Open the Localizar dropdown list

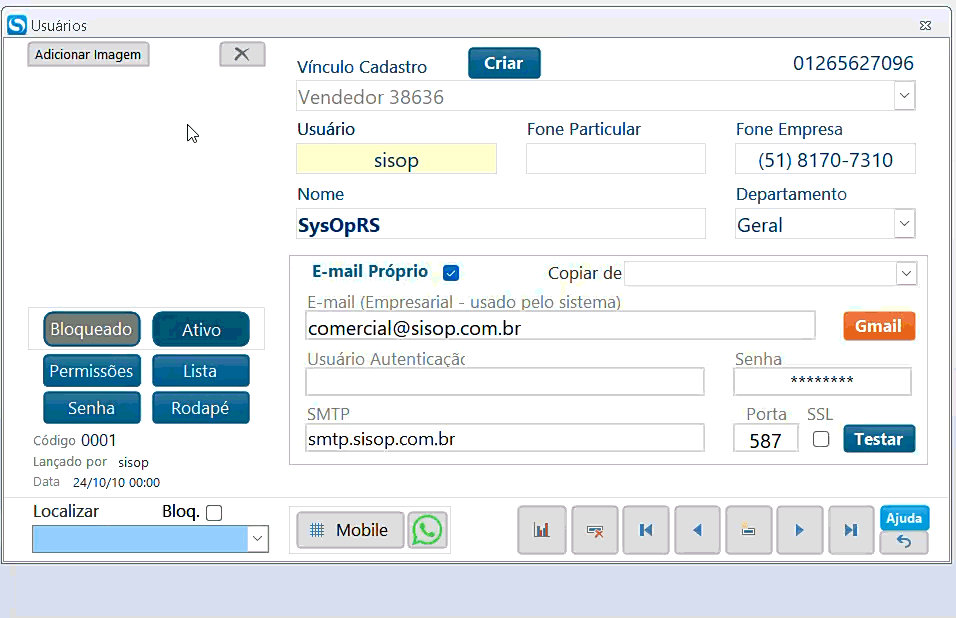(x=258, y=539)
